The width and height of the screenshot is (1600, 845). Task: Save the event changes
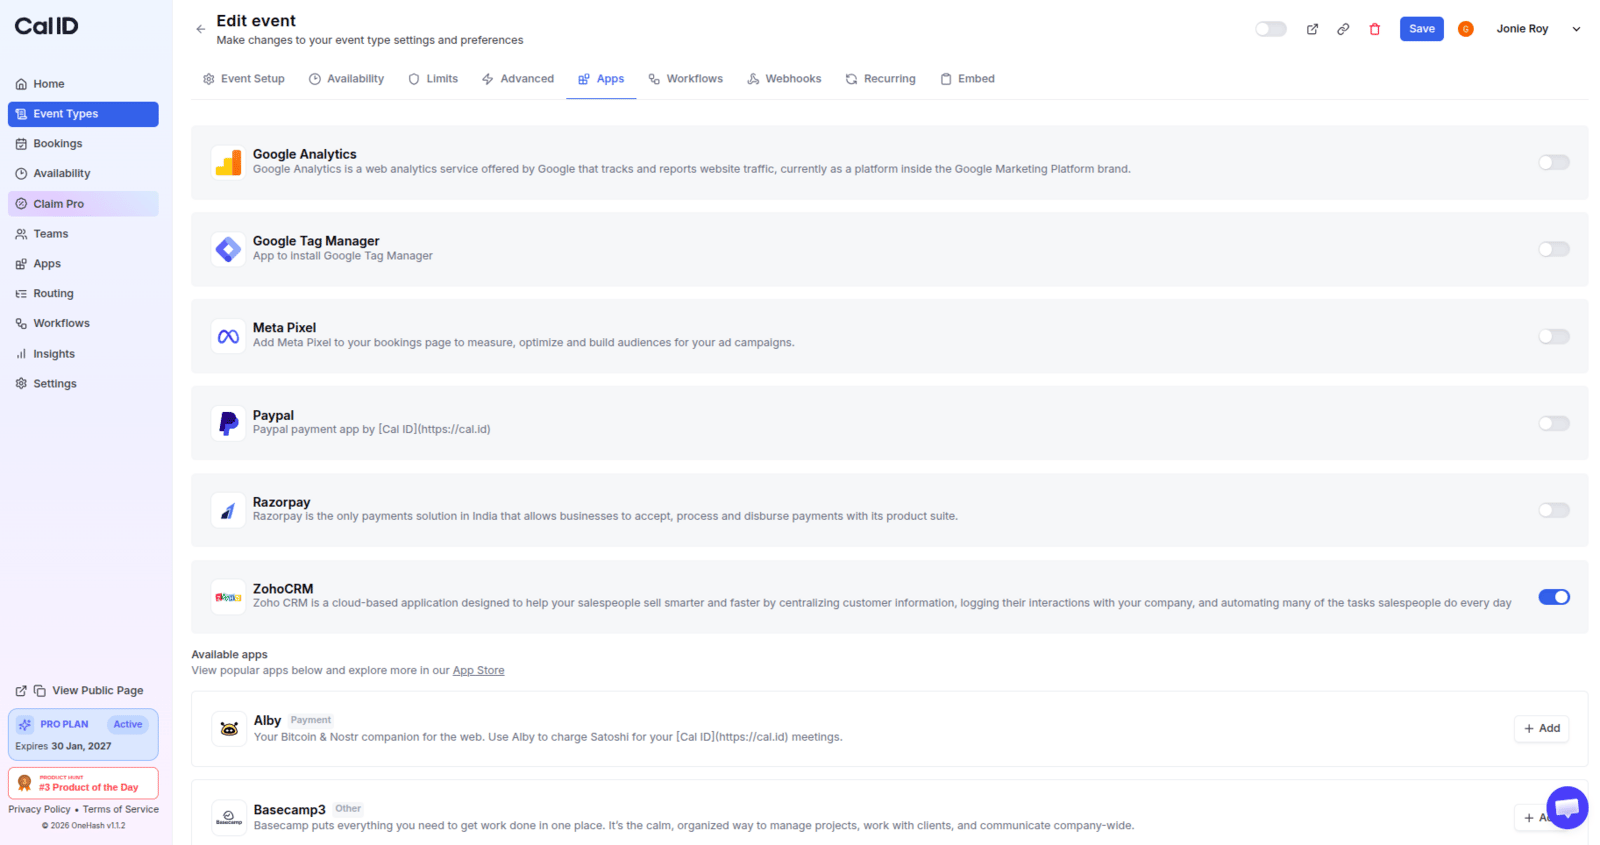1421,29
